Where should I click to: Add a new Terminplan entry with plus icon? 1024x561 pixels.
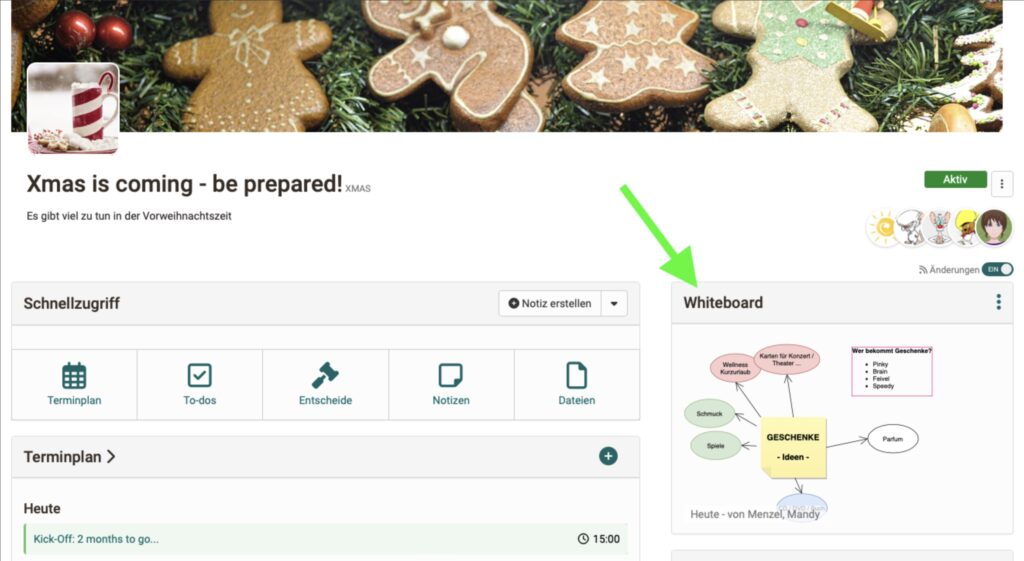pyautogui.click(x=608, y=456)
